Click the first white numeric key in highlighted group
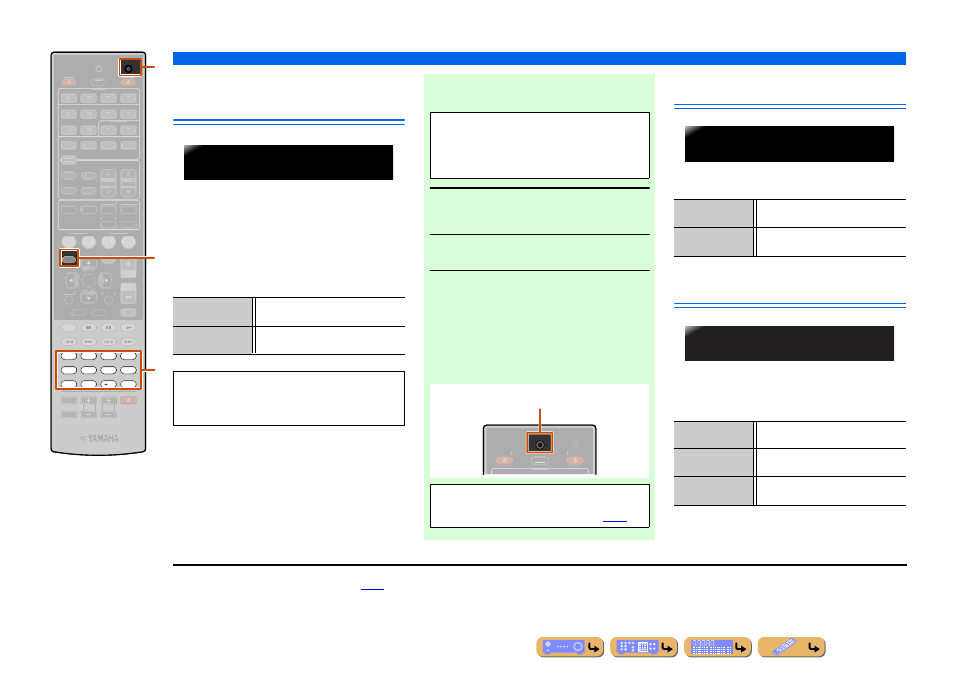 (69, 356)
